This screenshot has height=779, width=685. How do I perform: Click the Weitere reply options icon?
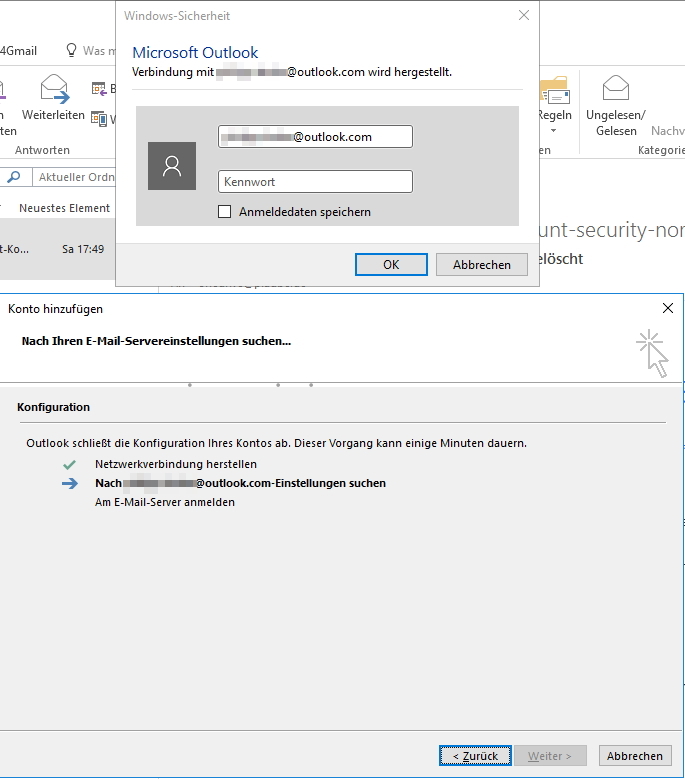[x=99, y=119]
